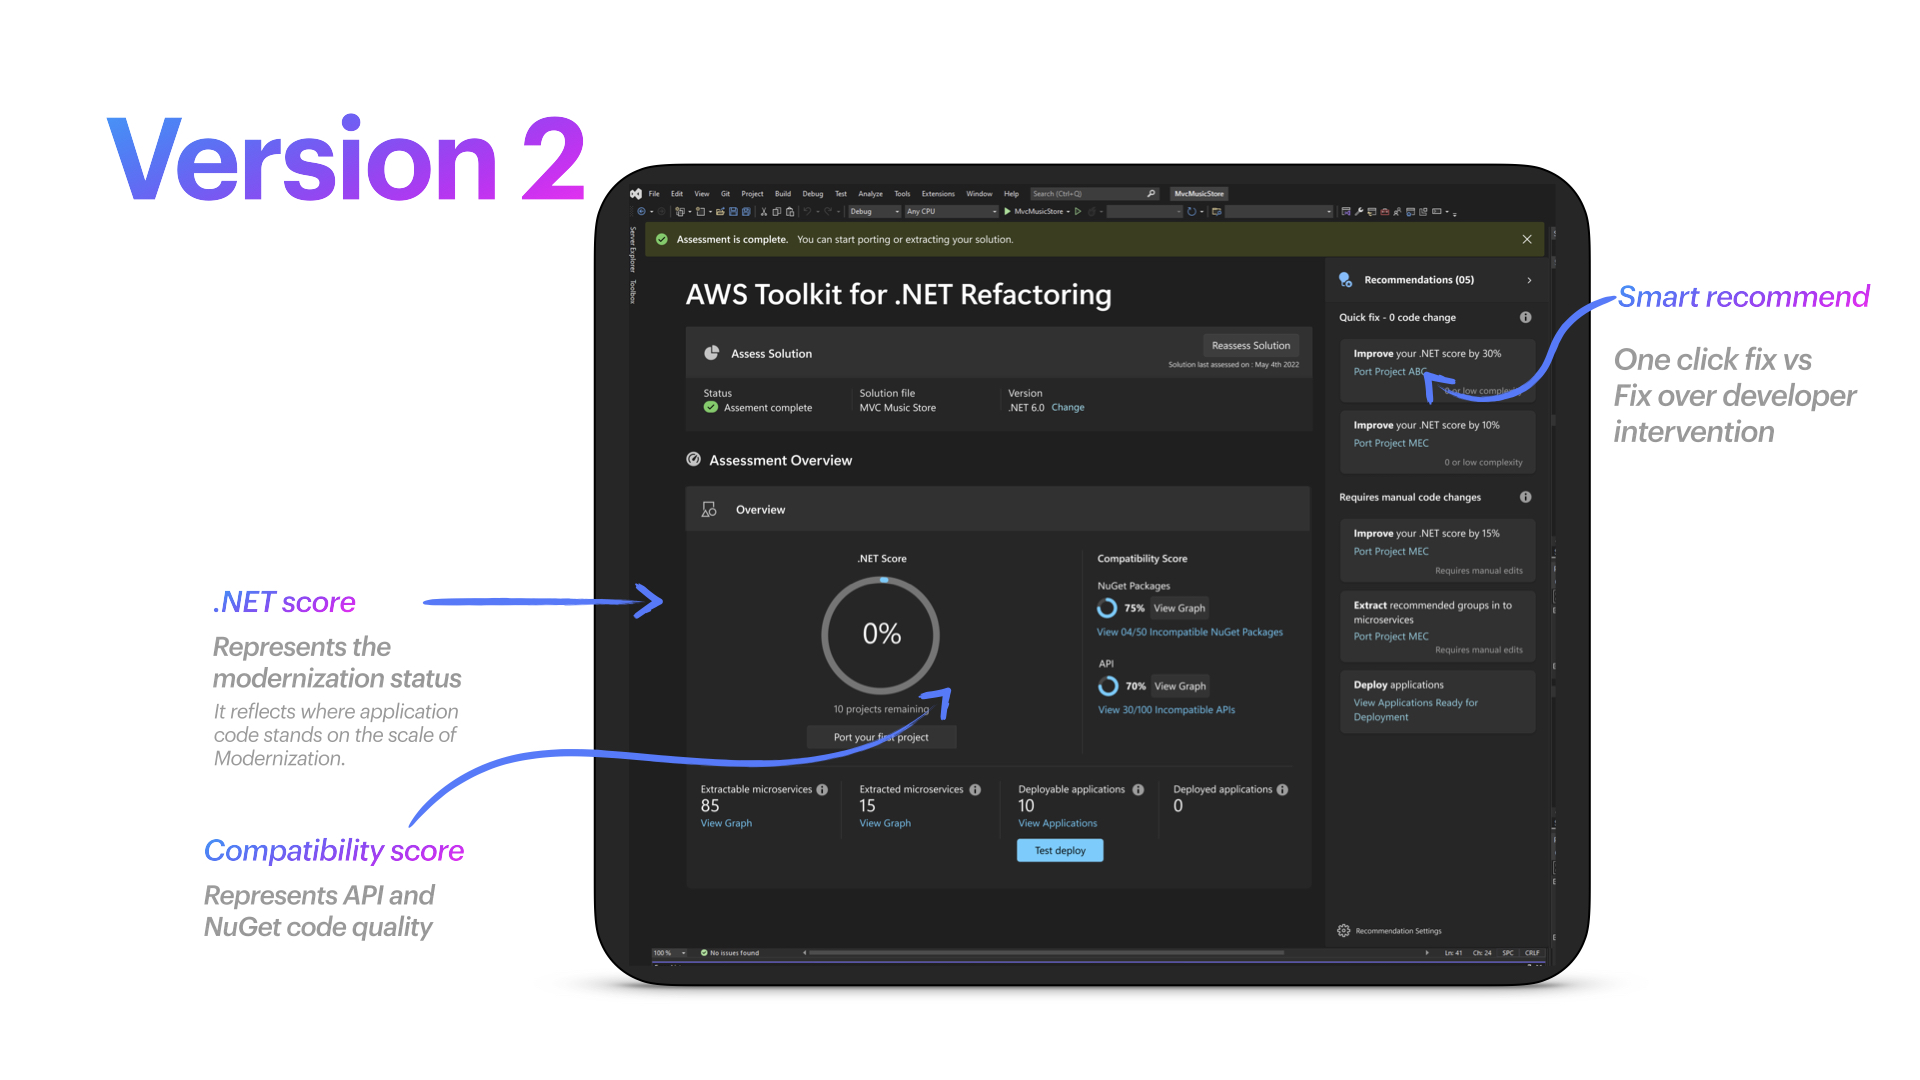Click Change link next to .NET 6.0

tap(1067, 408)
